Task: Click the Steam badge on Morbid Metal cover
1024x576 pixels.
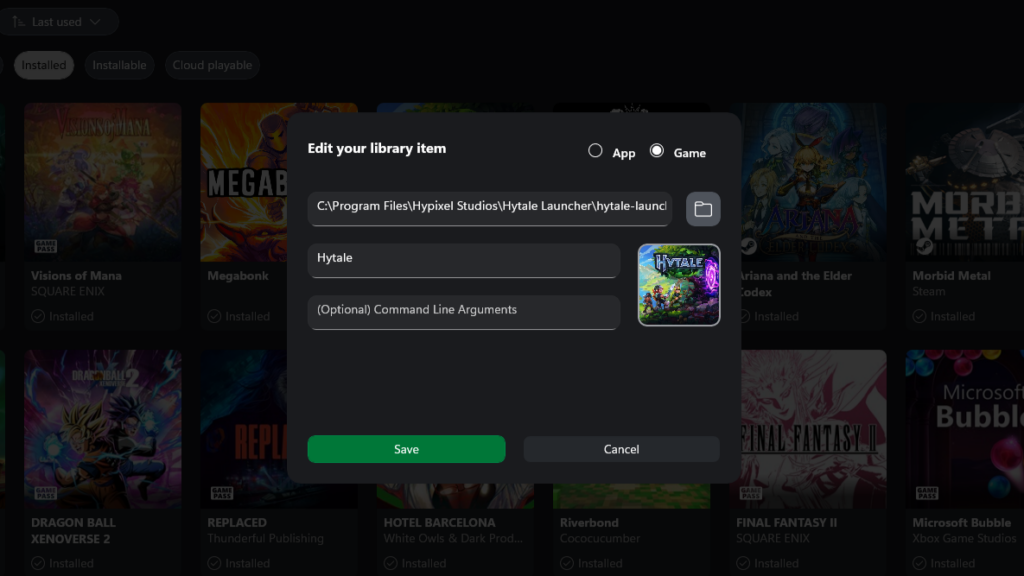Action: (x=925, y=246)
